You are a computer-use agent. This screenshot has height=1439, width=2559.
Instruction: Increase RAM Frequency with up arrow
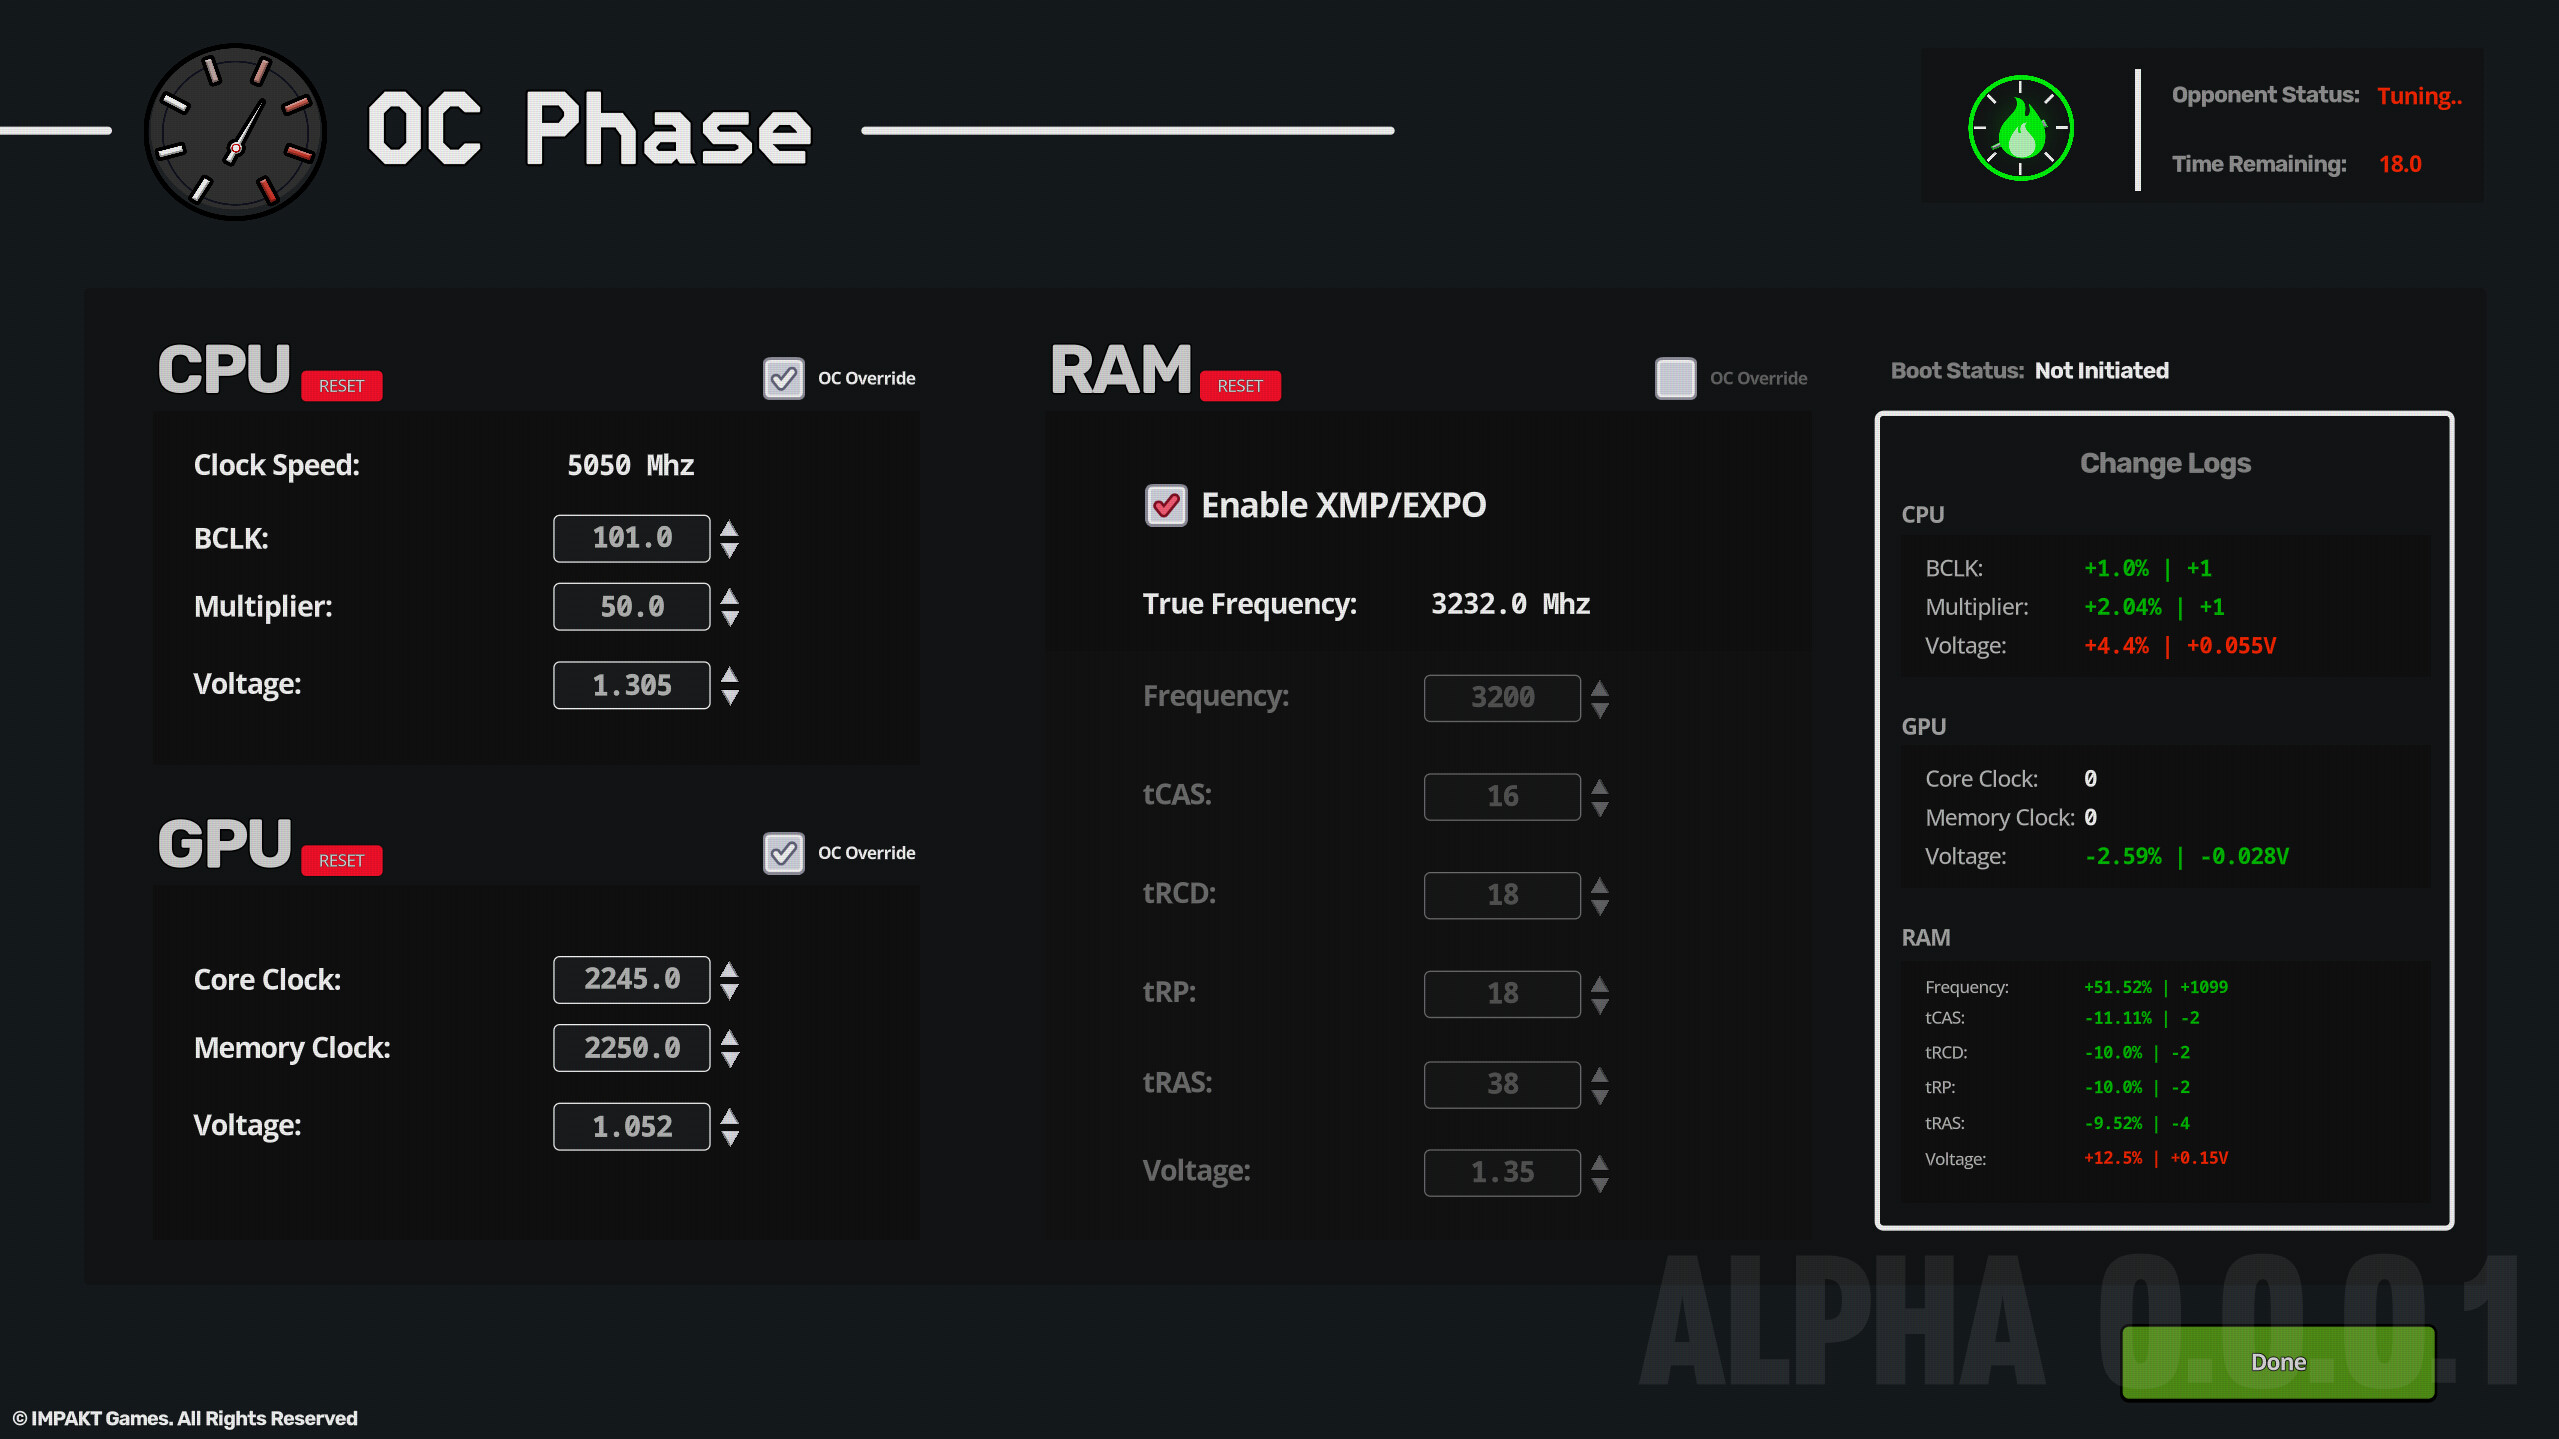[x=1598, y=688]
